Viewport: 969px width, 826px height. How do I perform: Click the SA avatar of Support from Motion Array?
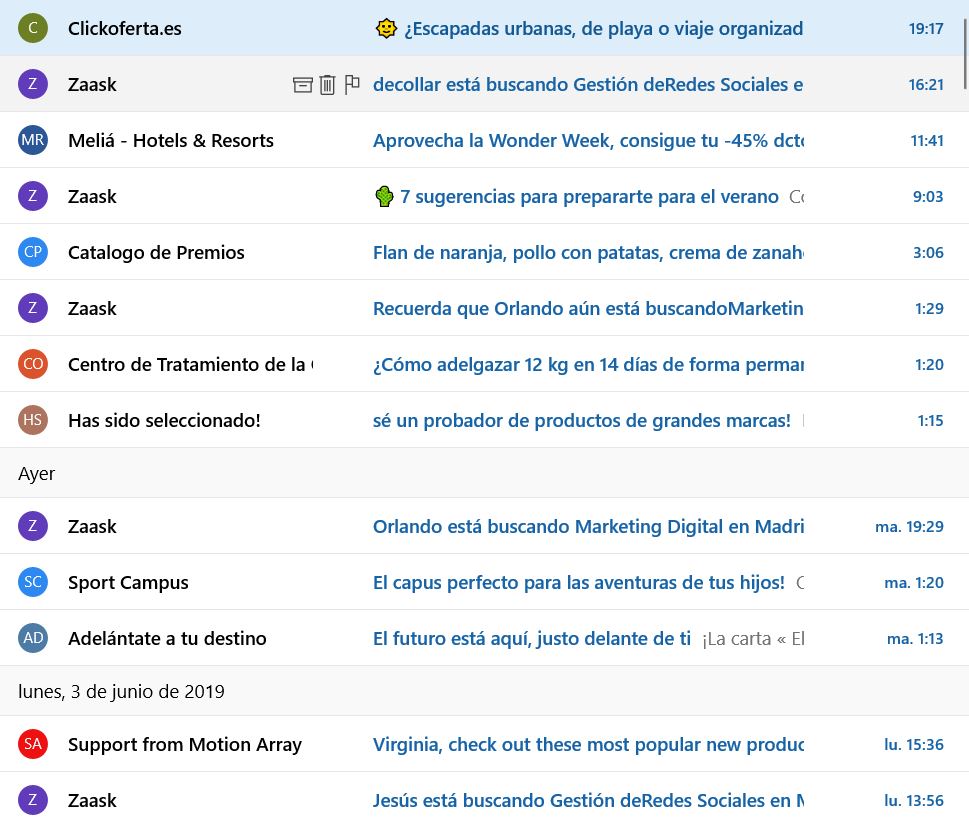tap(33, 744)
